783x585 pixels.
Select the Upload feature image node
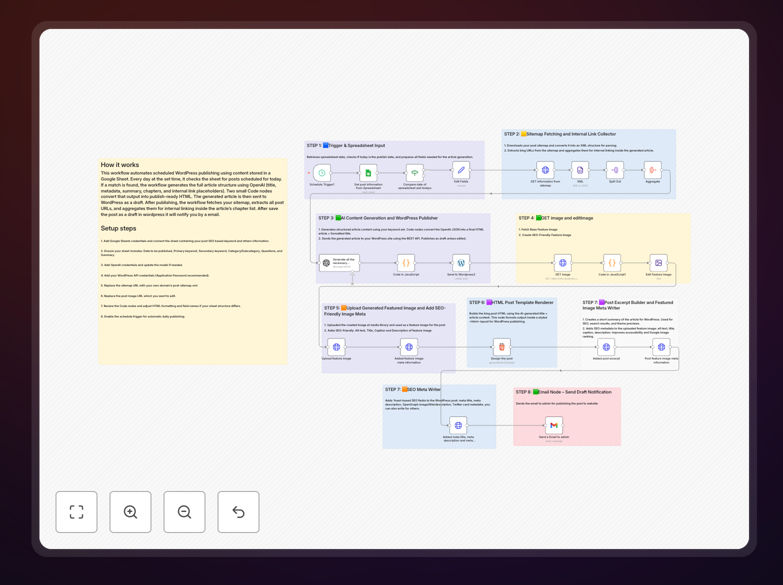coord(337,347)
